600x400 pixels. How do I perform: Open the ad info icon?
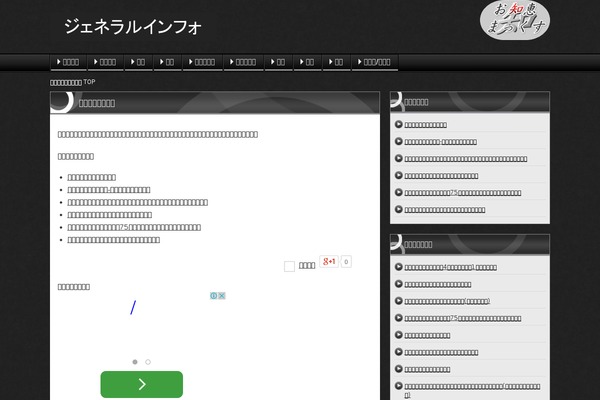coord(214,296)
